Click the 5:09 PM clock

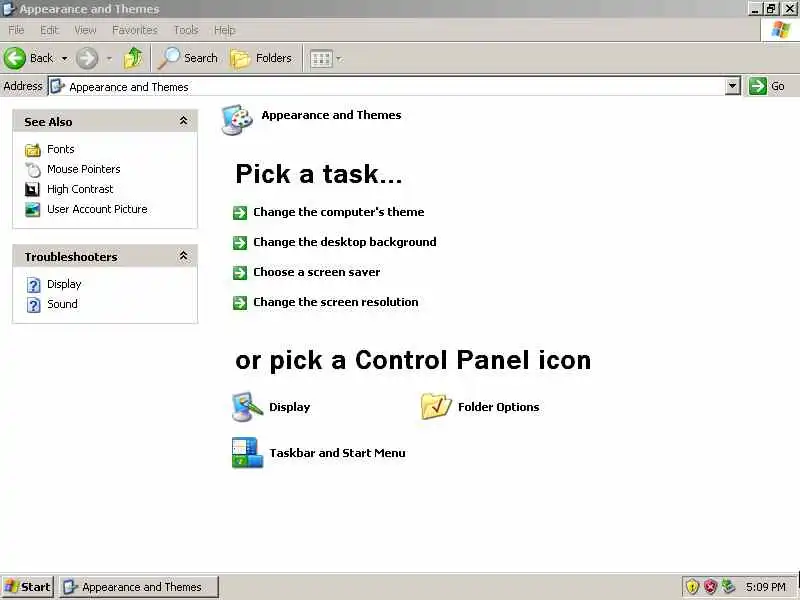coord(765,587)
